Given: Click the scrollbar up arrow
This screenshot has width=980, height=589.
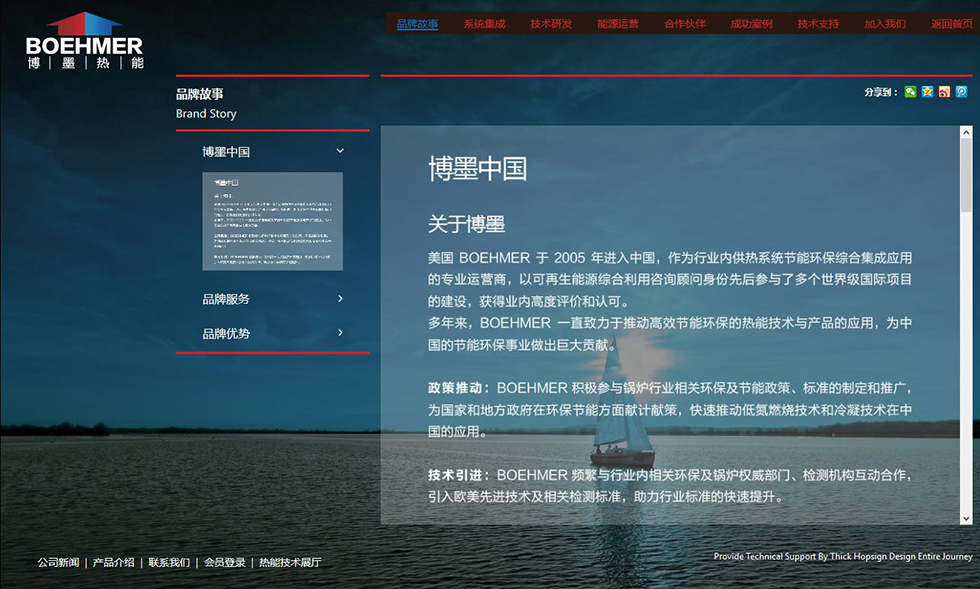Looking at the screenshot, I should point(966,132).
